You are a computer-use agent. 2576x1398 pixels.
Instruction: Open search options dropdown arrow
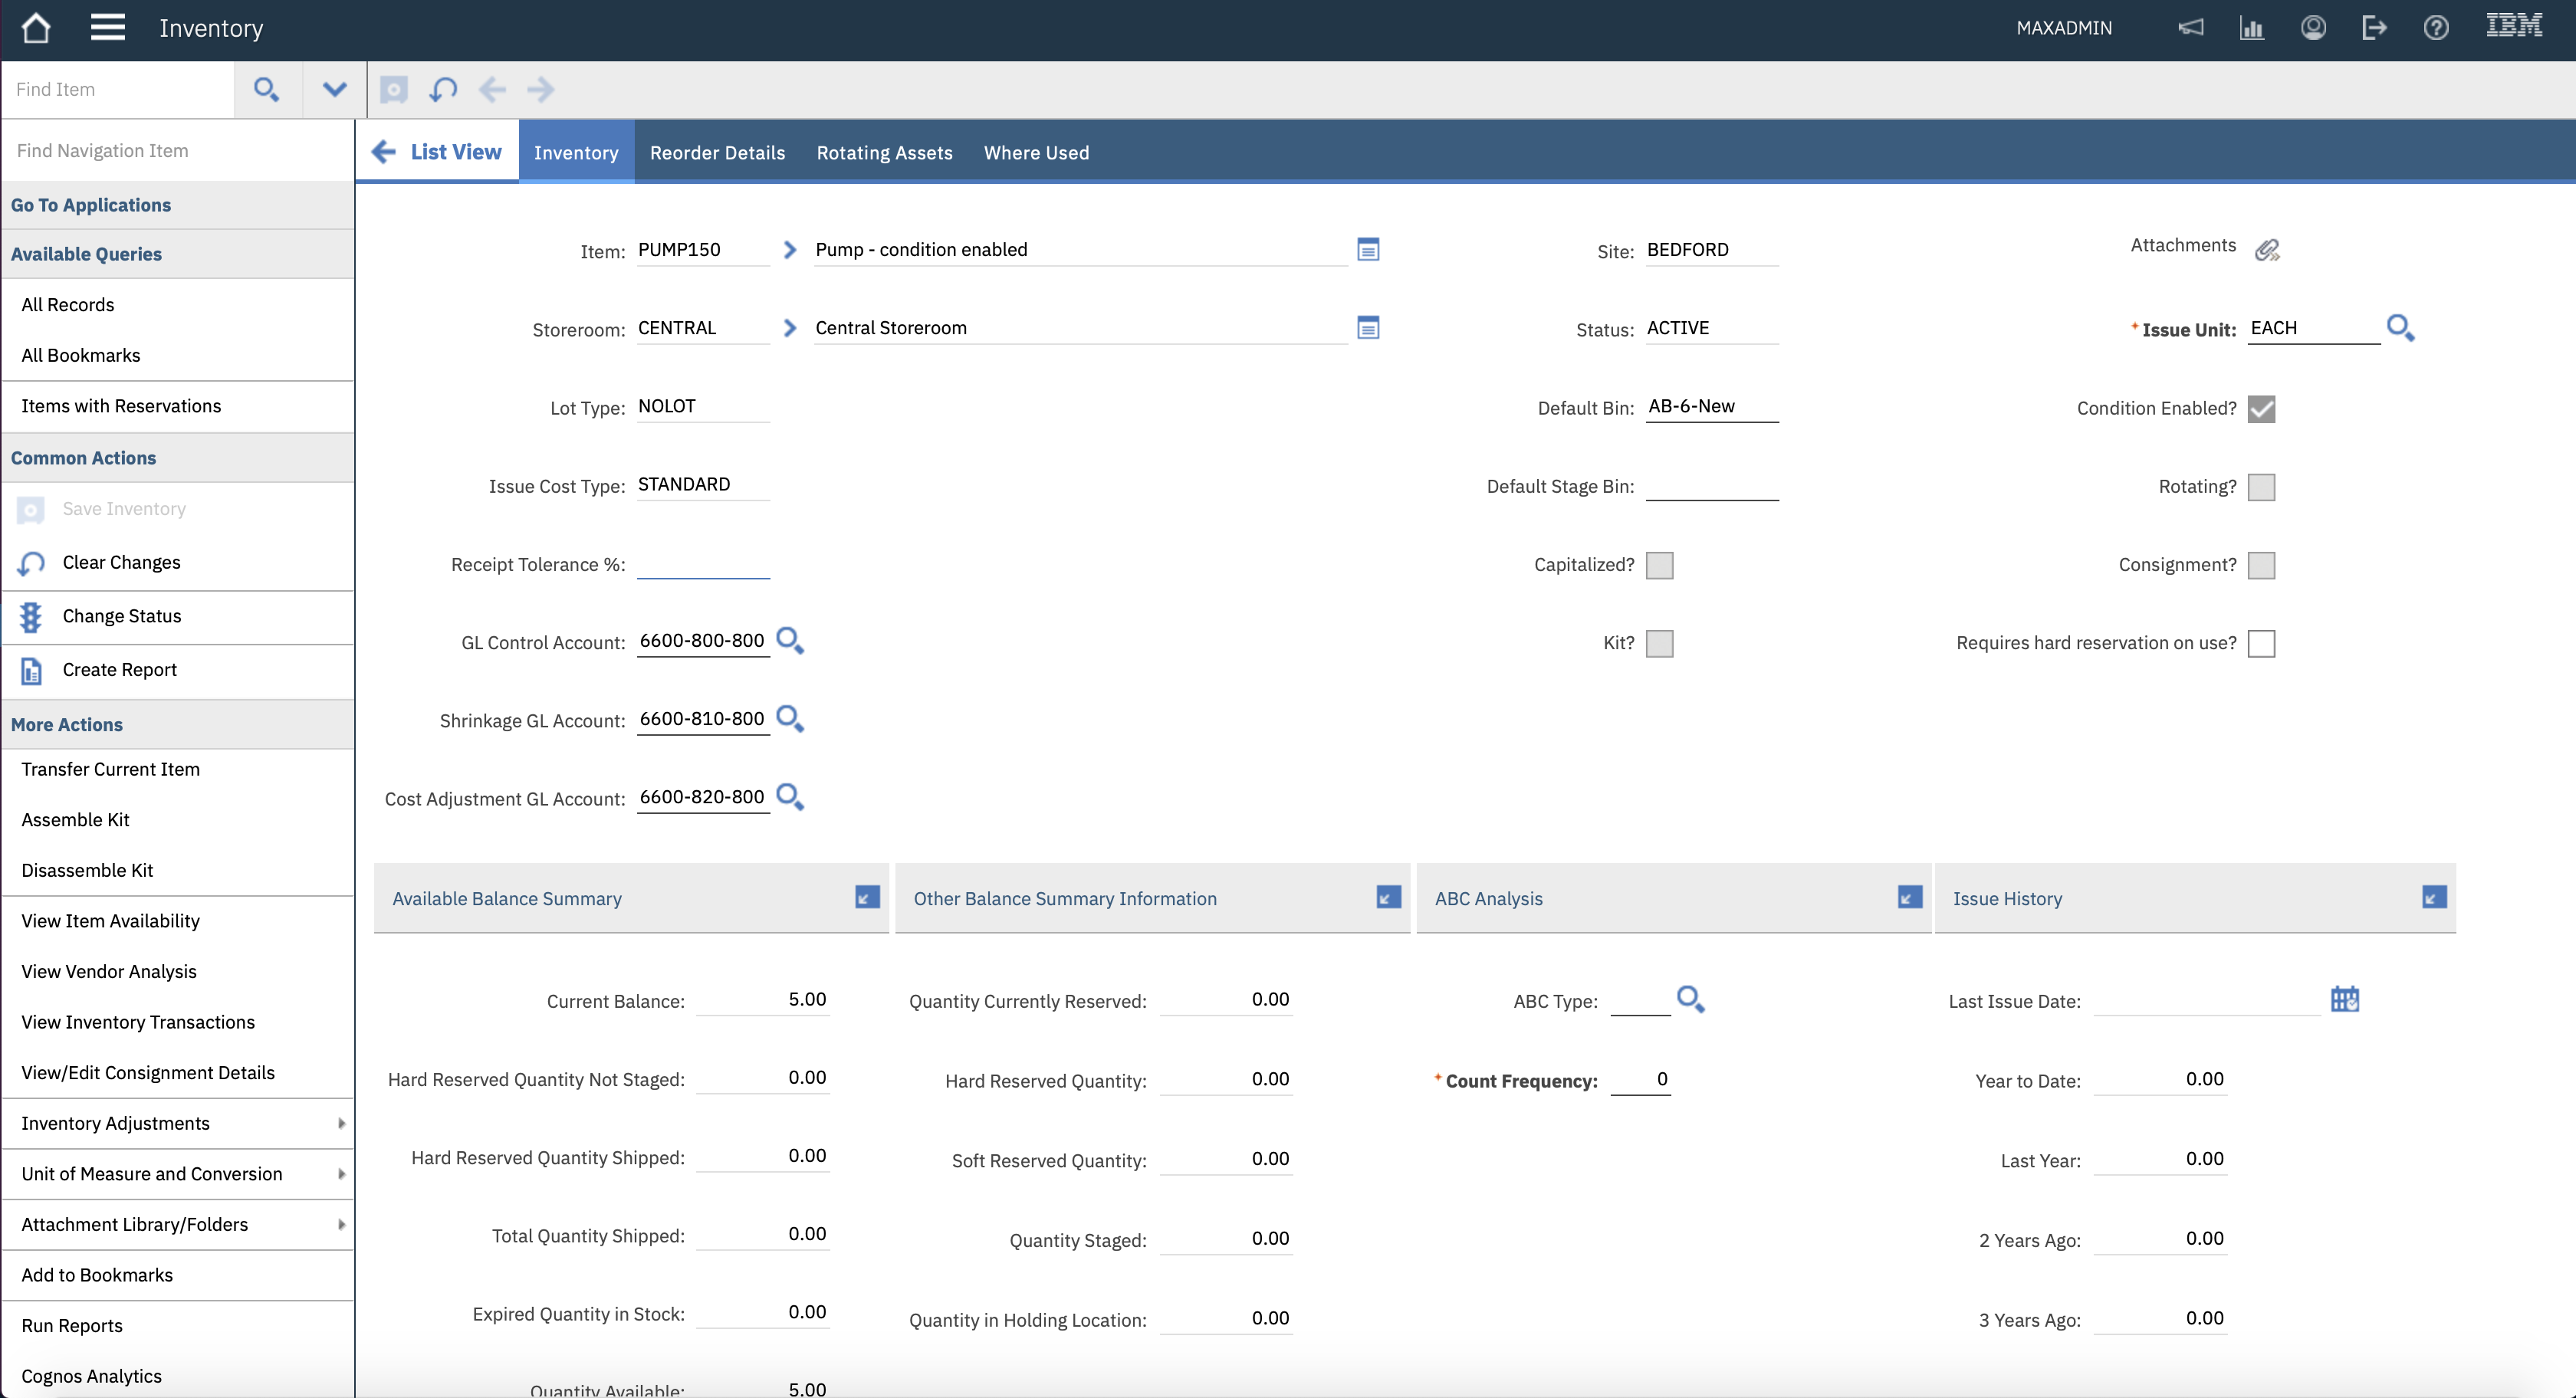(334, 90)
